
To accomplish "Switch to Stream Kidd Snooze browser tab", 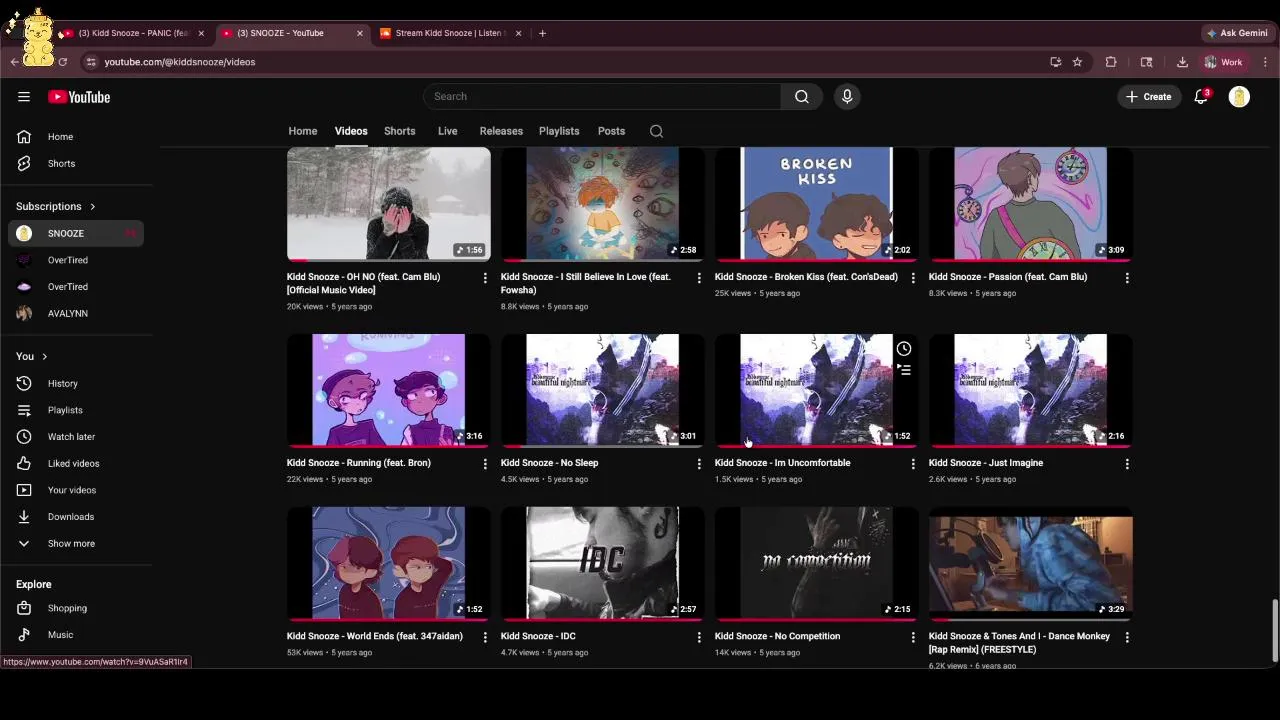I will point(450,33).
